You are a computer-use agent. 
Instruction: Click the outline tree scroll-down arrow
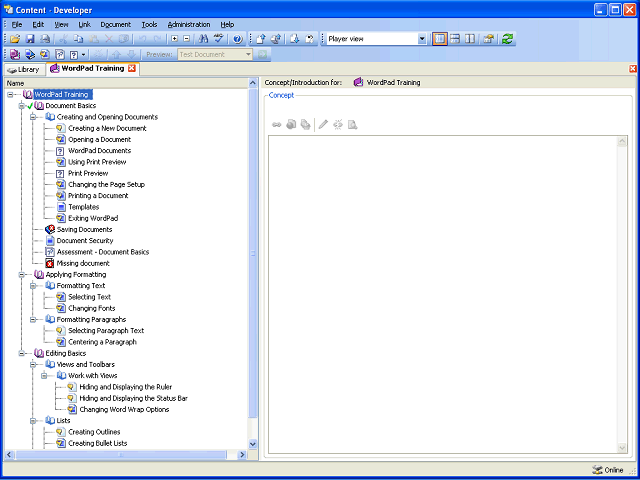(x=253, y=444)
